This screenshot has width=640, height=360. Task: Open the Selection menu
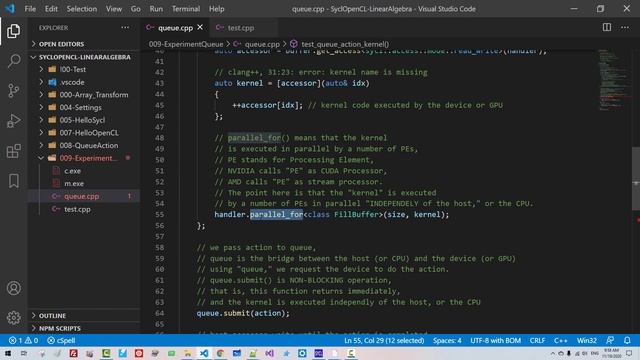click(82, 9)
